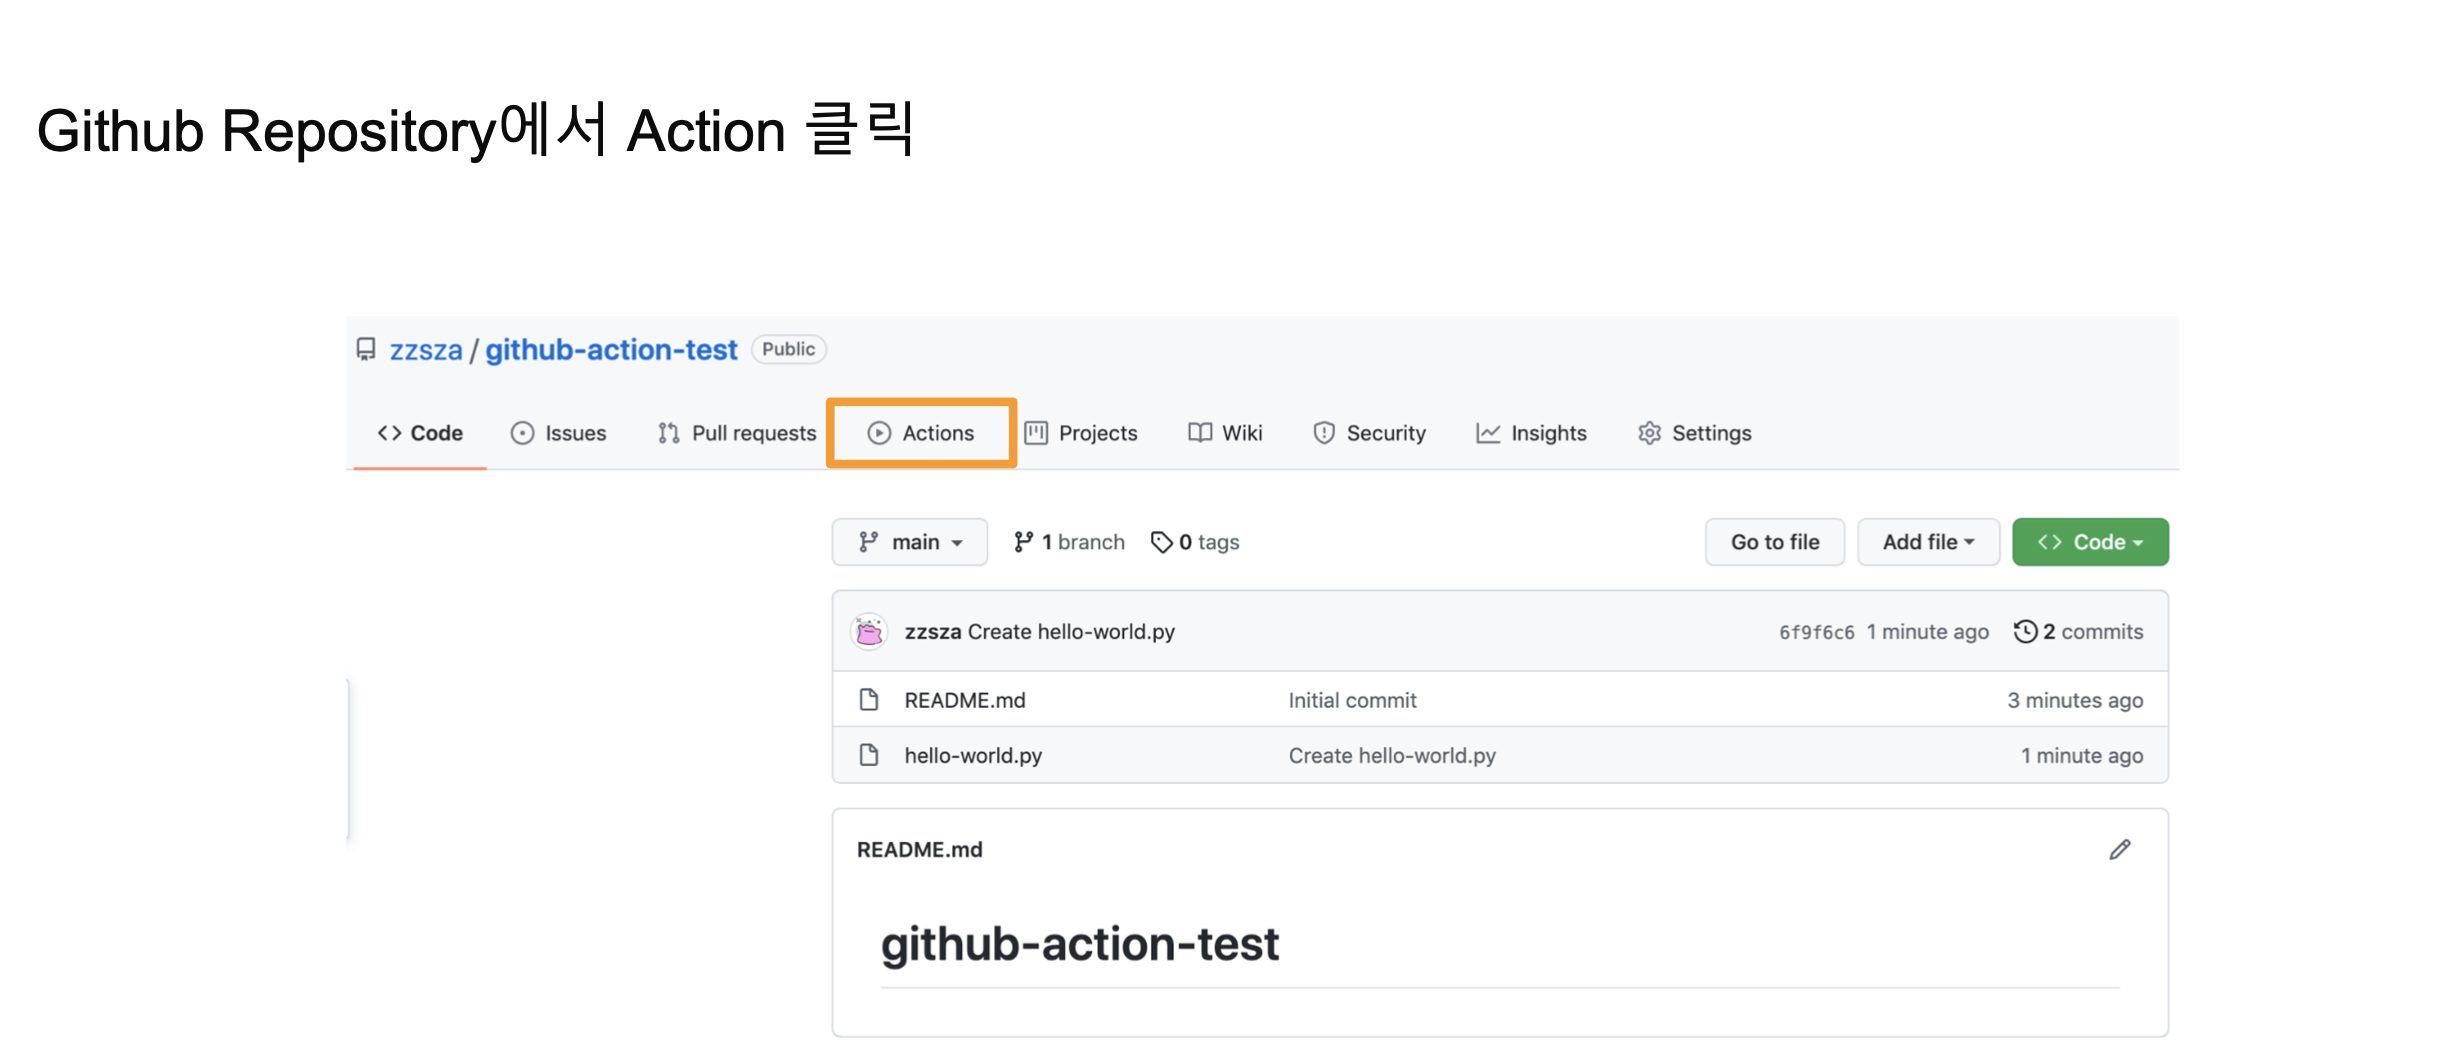View the 0 tags link
This screenshot has width=2448, height=1042.
click(x=1195, y=542)
